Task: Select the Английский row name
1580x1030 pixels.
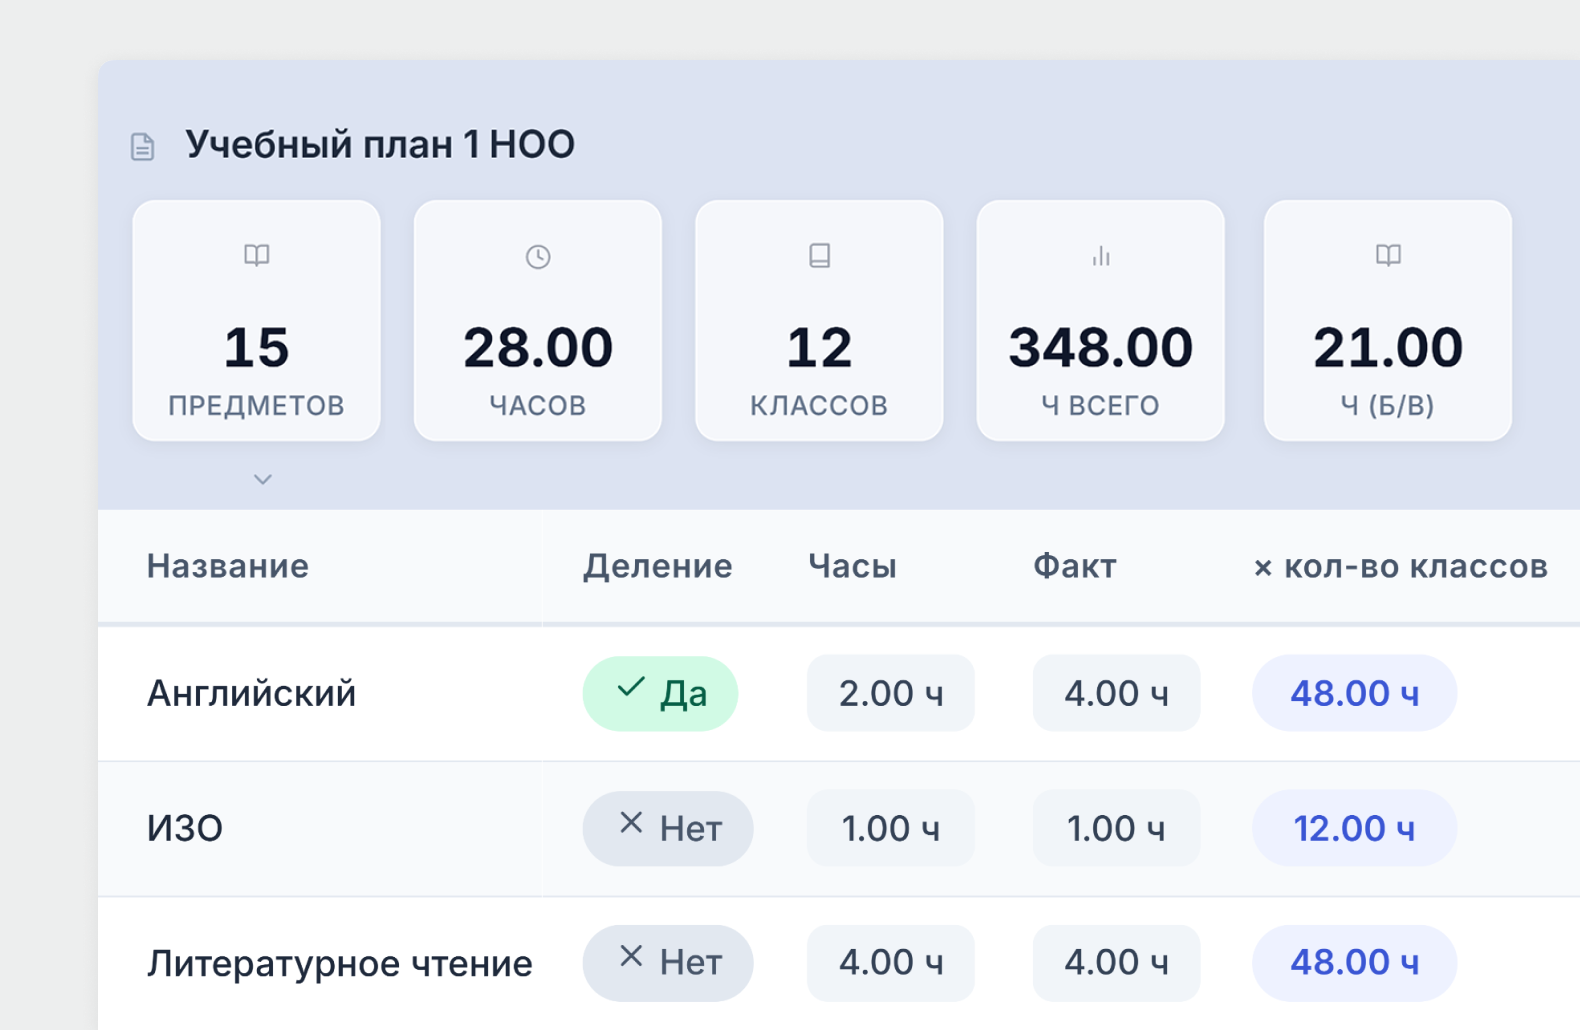Action: coord(252,693)
